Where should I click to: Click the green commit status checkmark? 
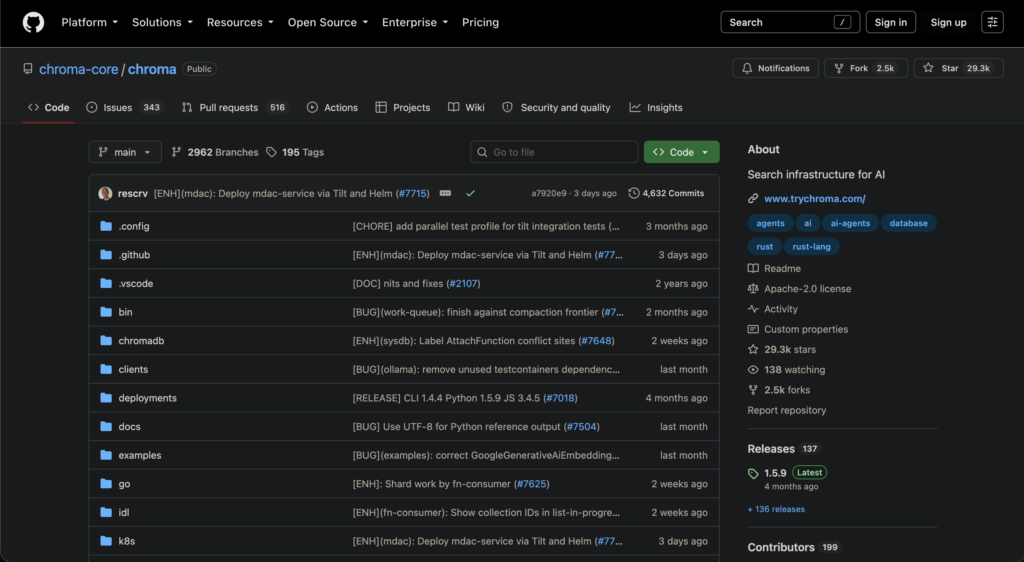click(x=470, y=193)
